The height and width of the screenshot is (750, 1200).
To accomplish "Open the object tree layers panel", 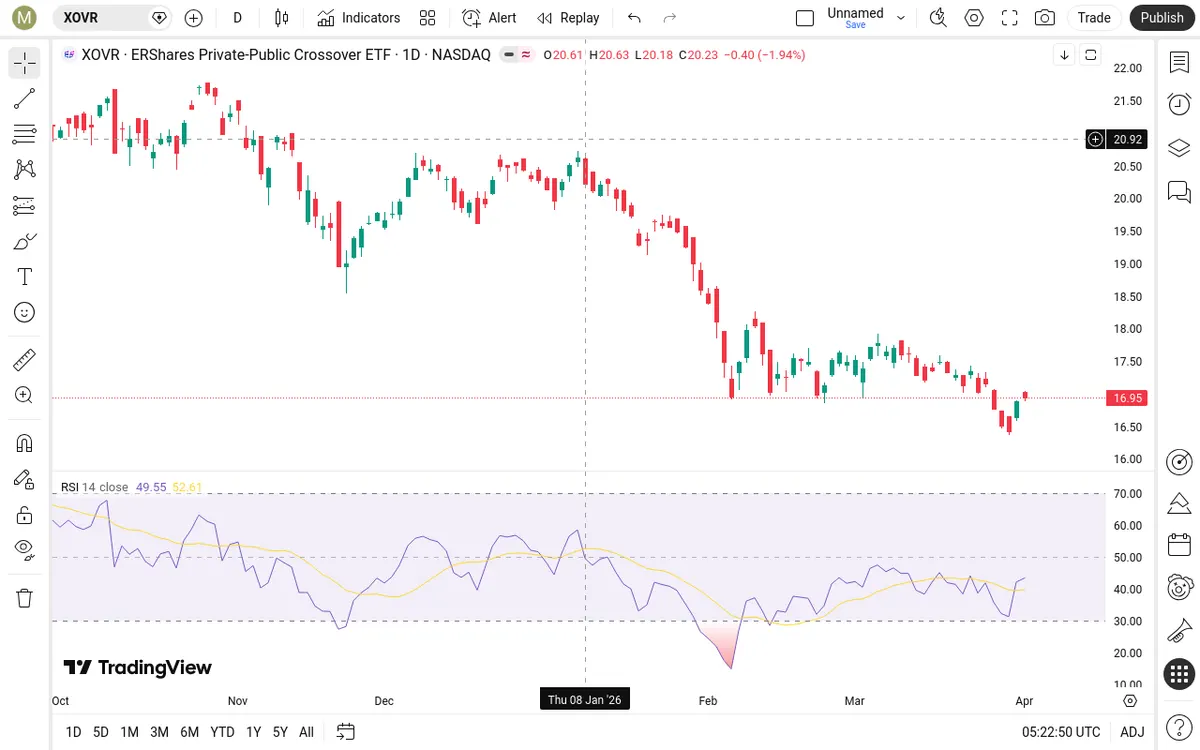I will (x=1179, y=148).
